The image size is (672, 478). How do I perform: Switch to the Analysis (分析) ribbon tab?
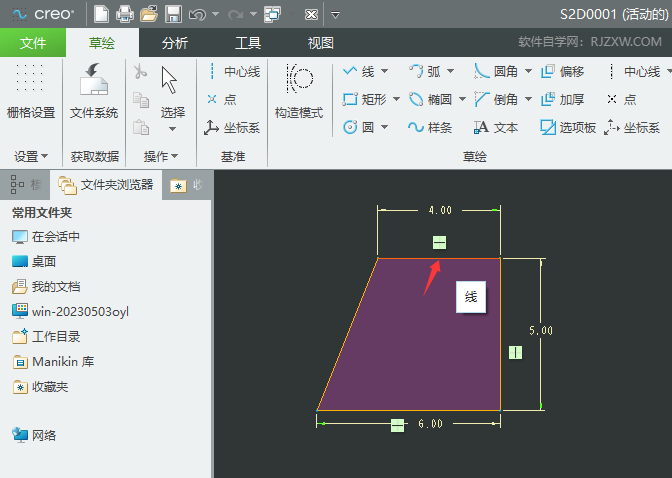tap(175, 42)
